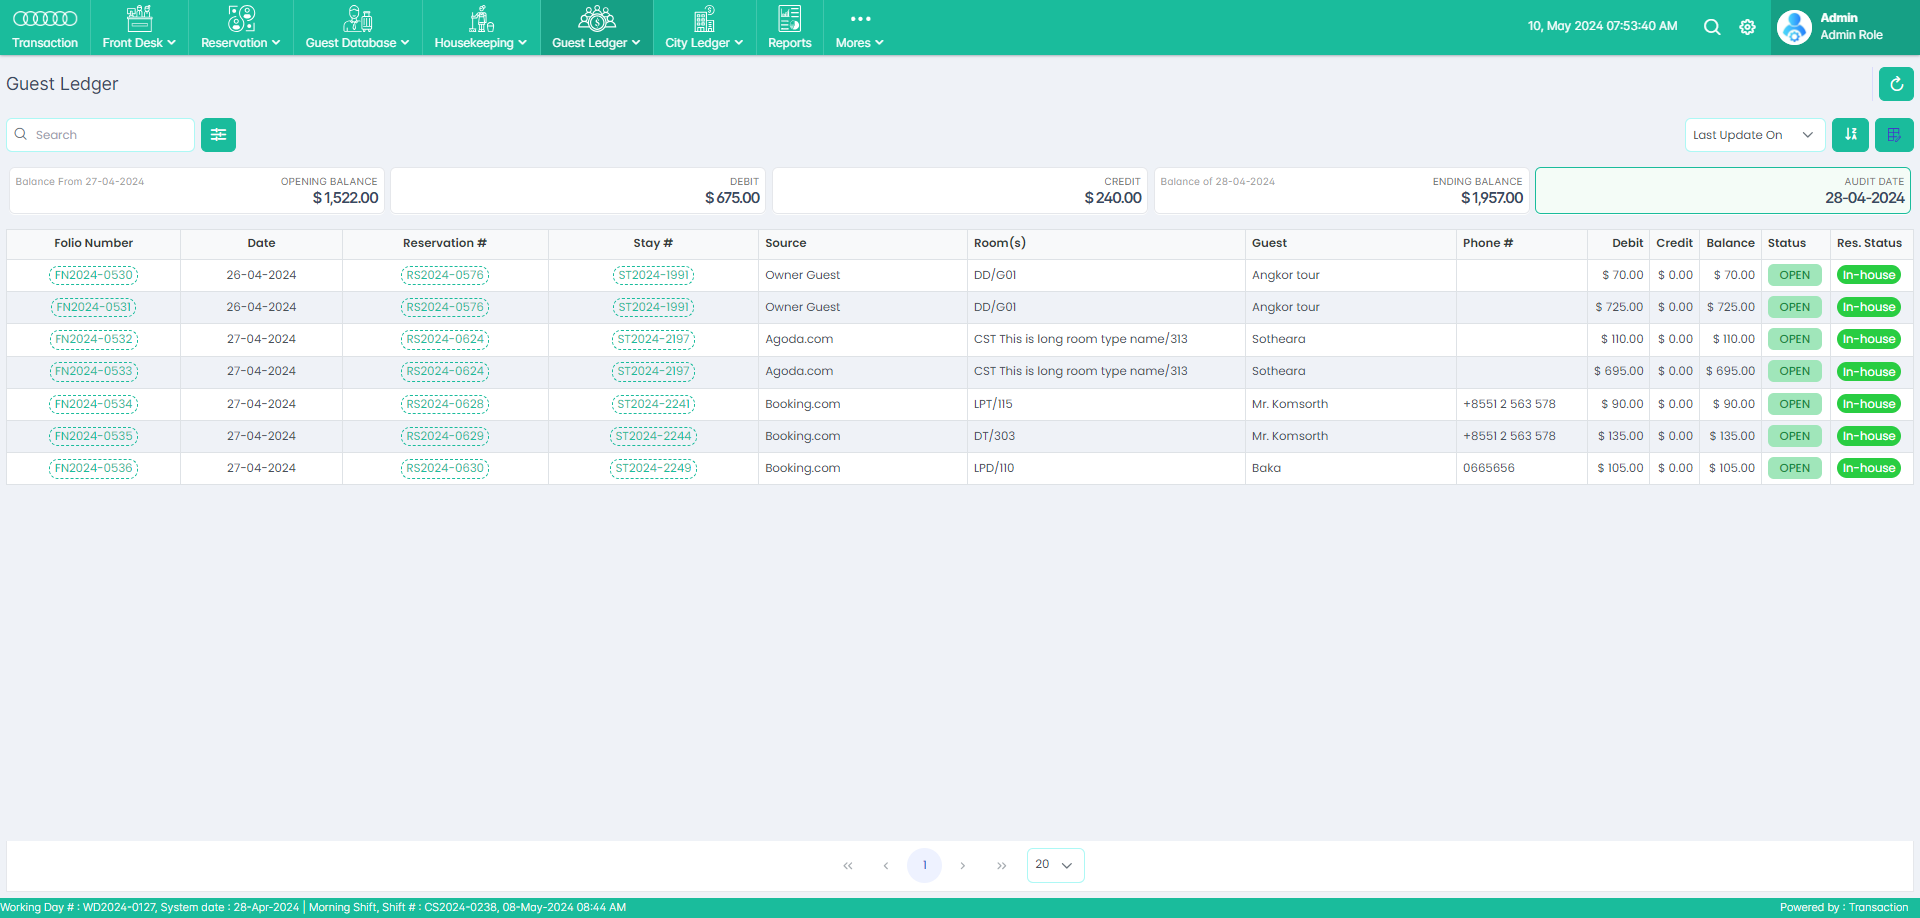Open stay ST2024-2244
The image size is (1920, 918).
654,436
